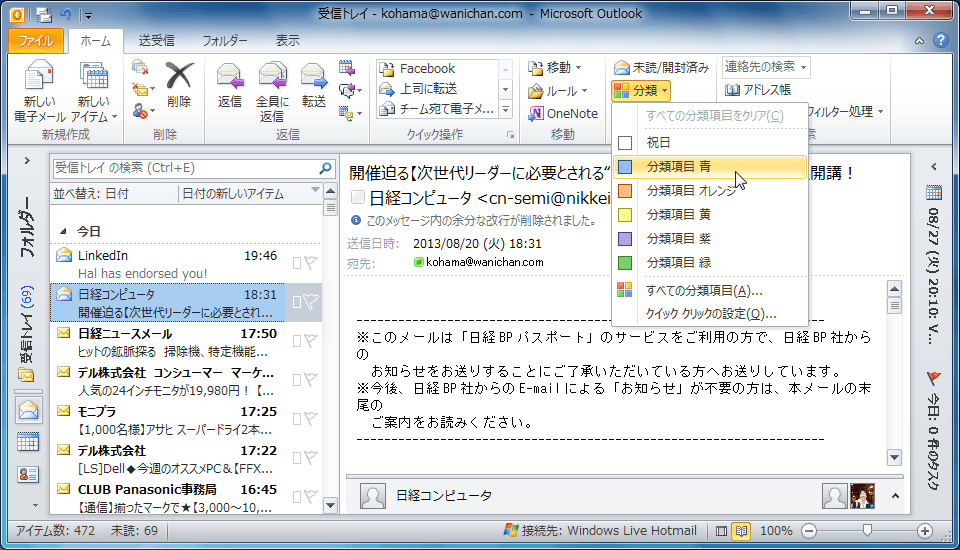
Task: Switch to the フォルダー tab
Action: 225,40
